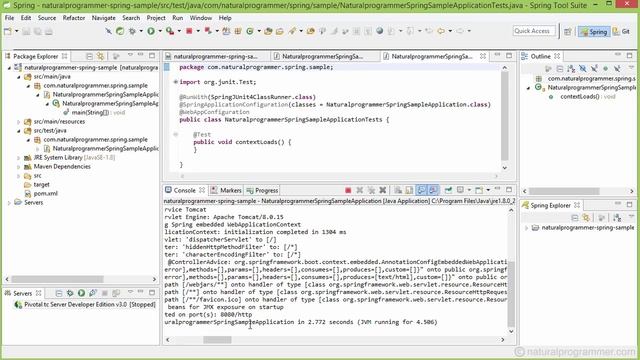Click the globe web browser icon in toolbar
The width and height of the screenshot is (640, 360).
(x=380, y=31)
